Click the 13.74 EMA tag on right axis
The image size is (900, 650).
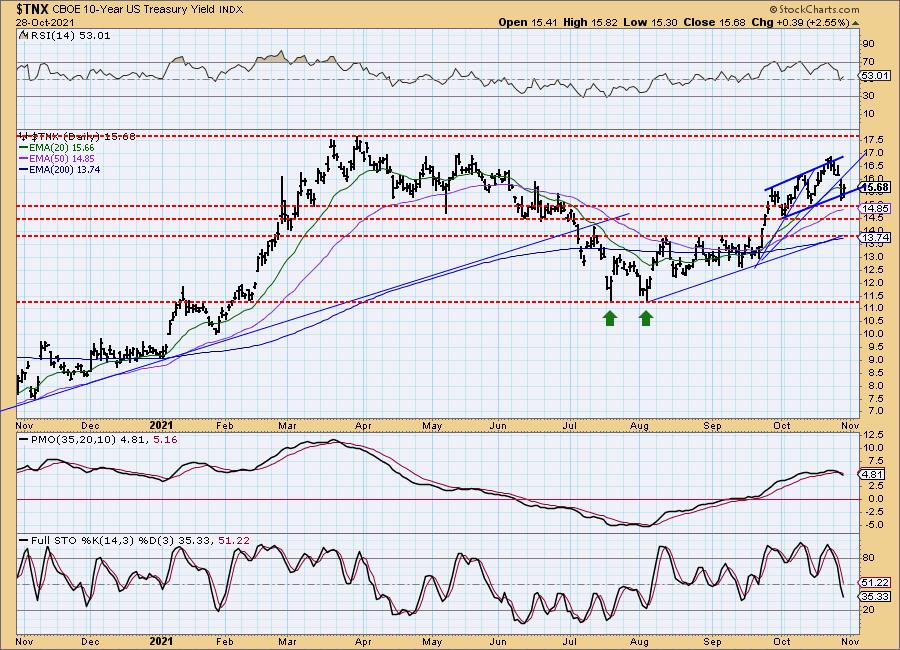[x=876, y=238]
